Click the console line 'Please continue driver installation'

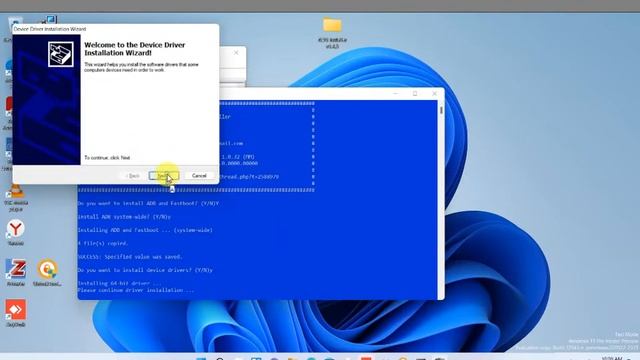coord(136,290)
